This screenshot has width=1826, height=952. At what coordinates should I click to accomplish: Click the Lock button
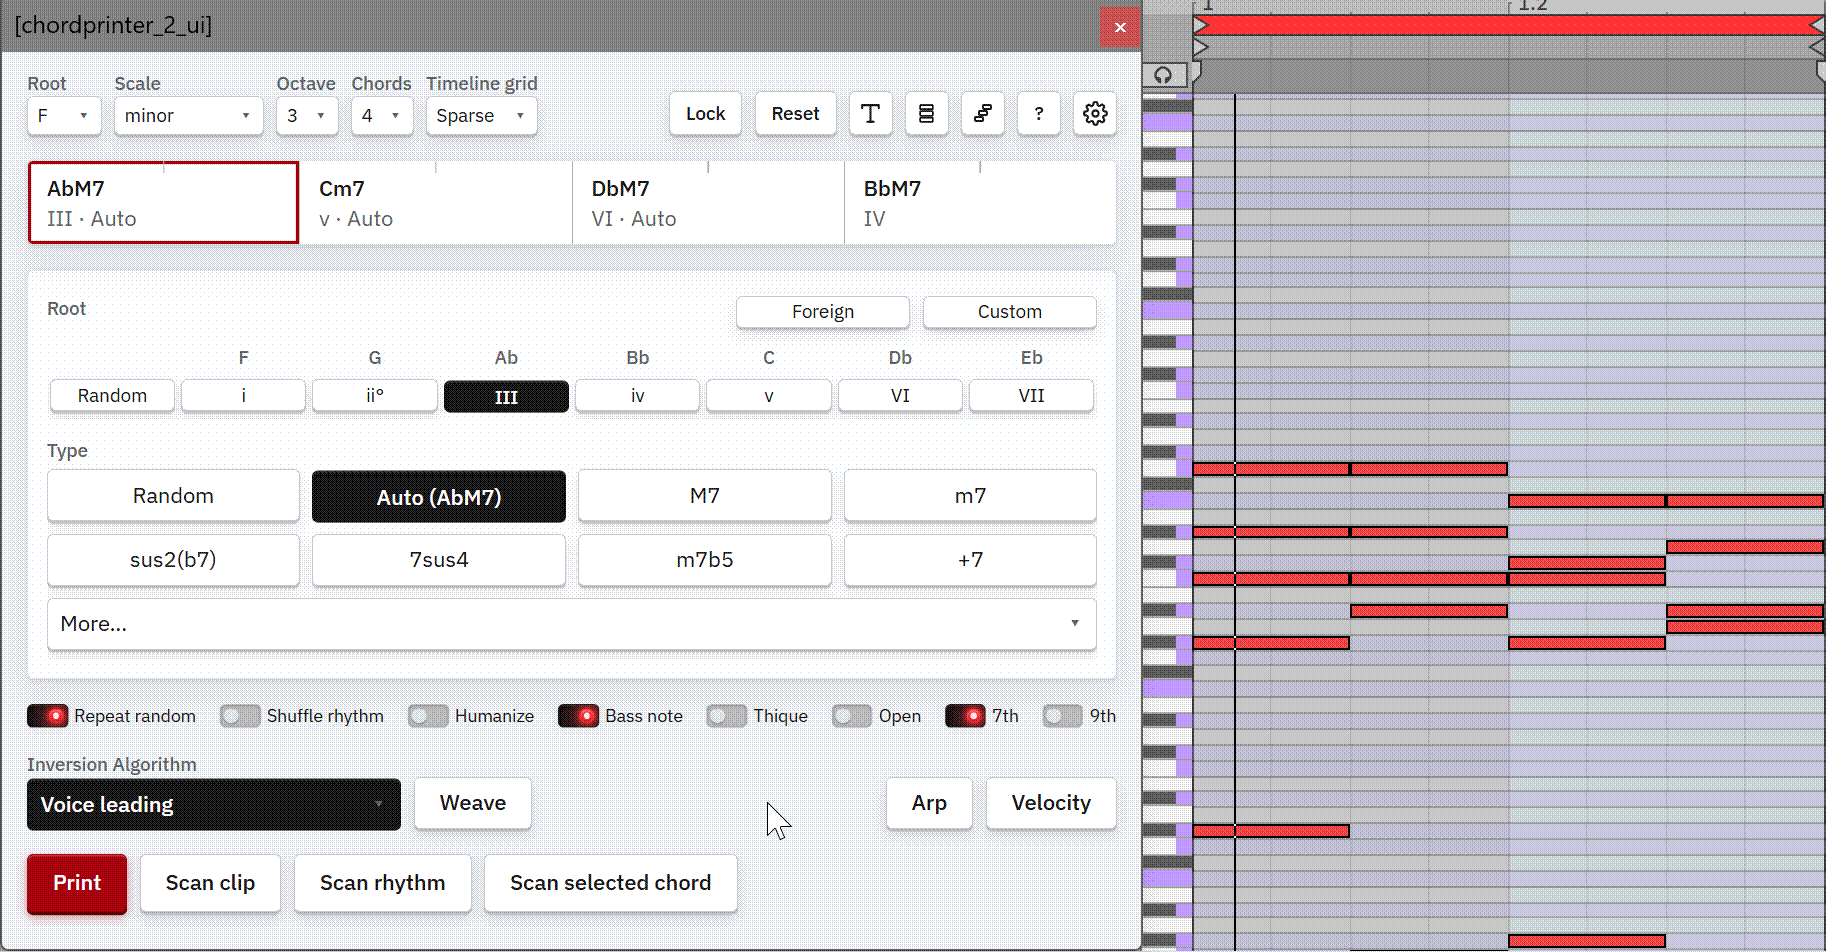tap(705, 114)
